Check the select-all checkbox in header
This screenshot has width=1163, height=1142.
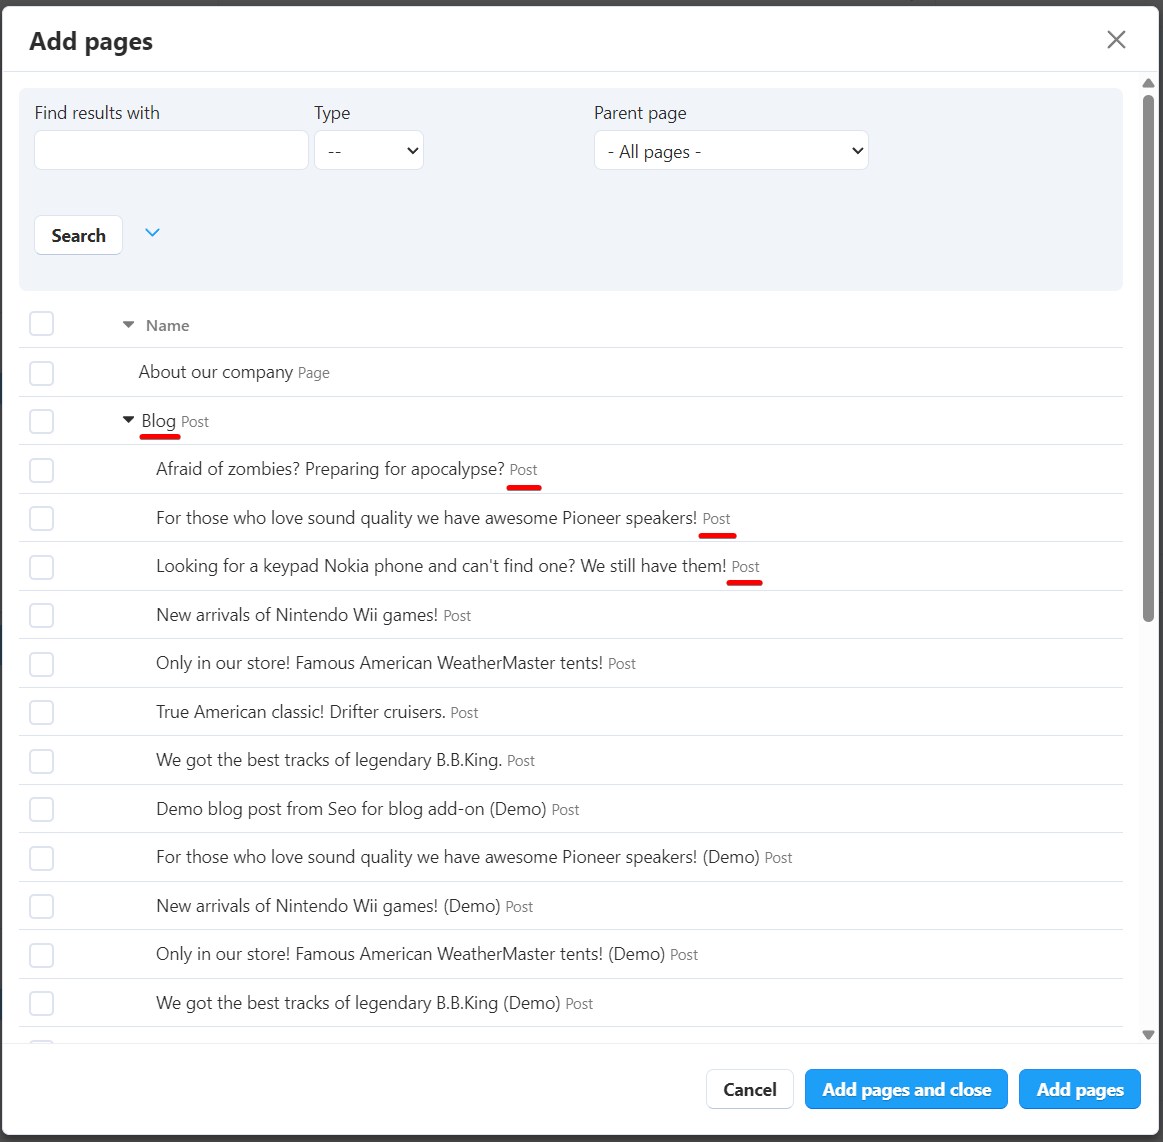pyautogui.click(x=41, y=324)
